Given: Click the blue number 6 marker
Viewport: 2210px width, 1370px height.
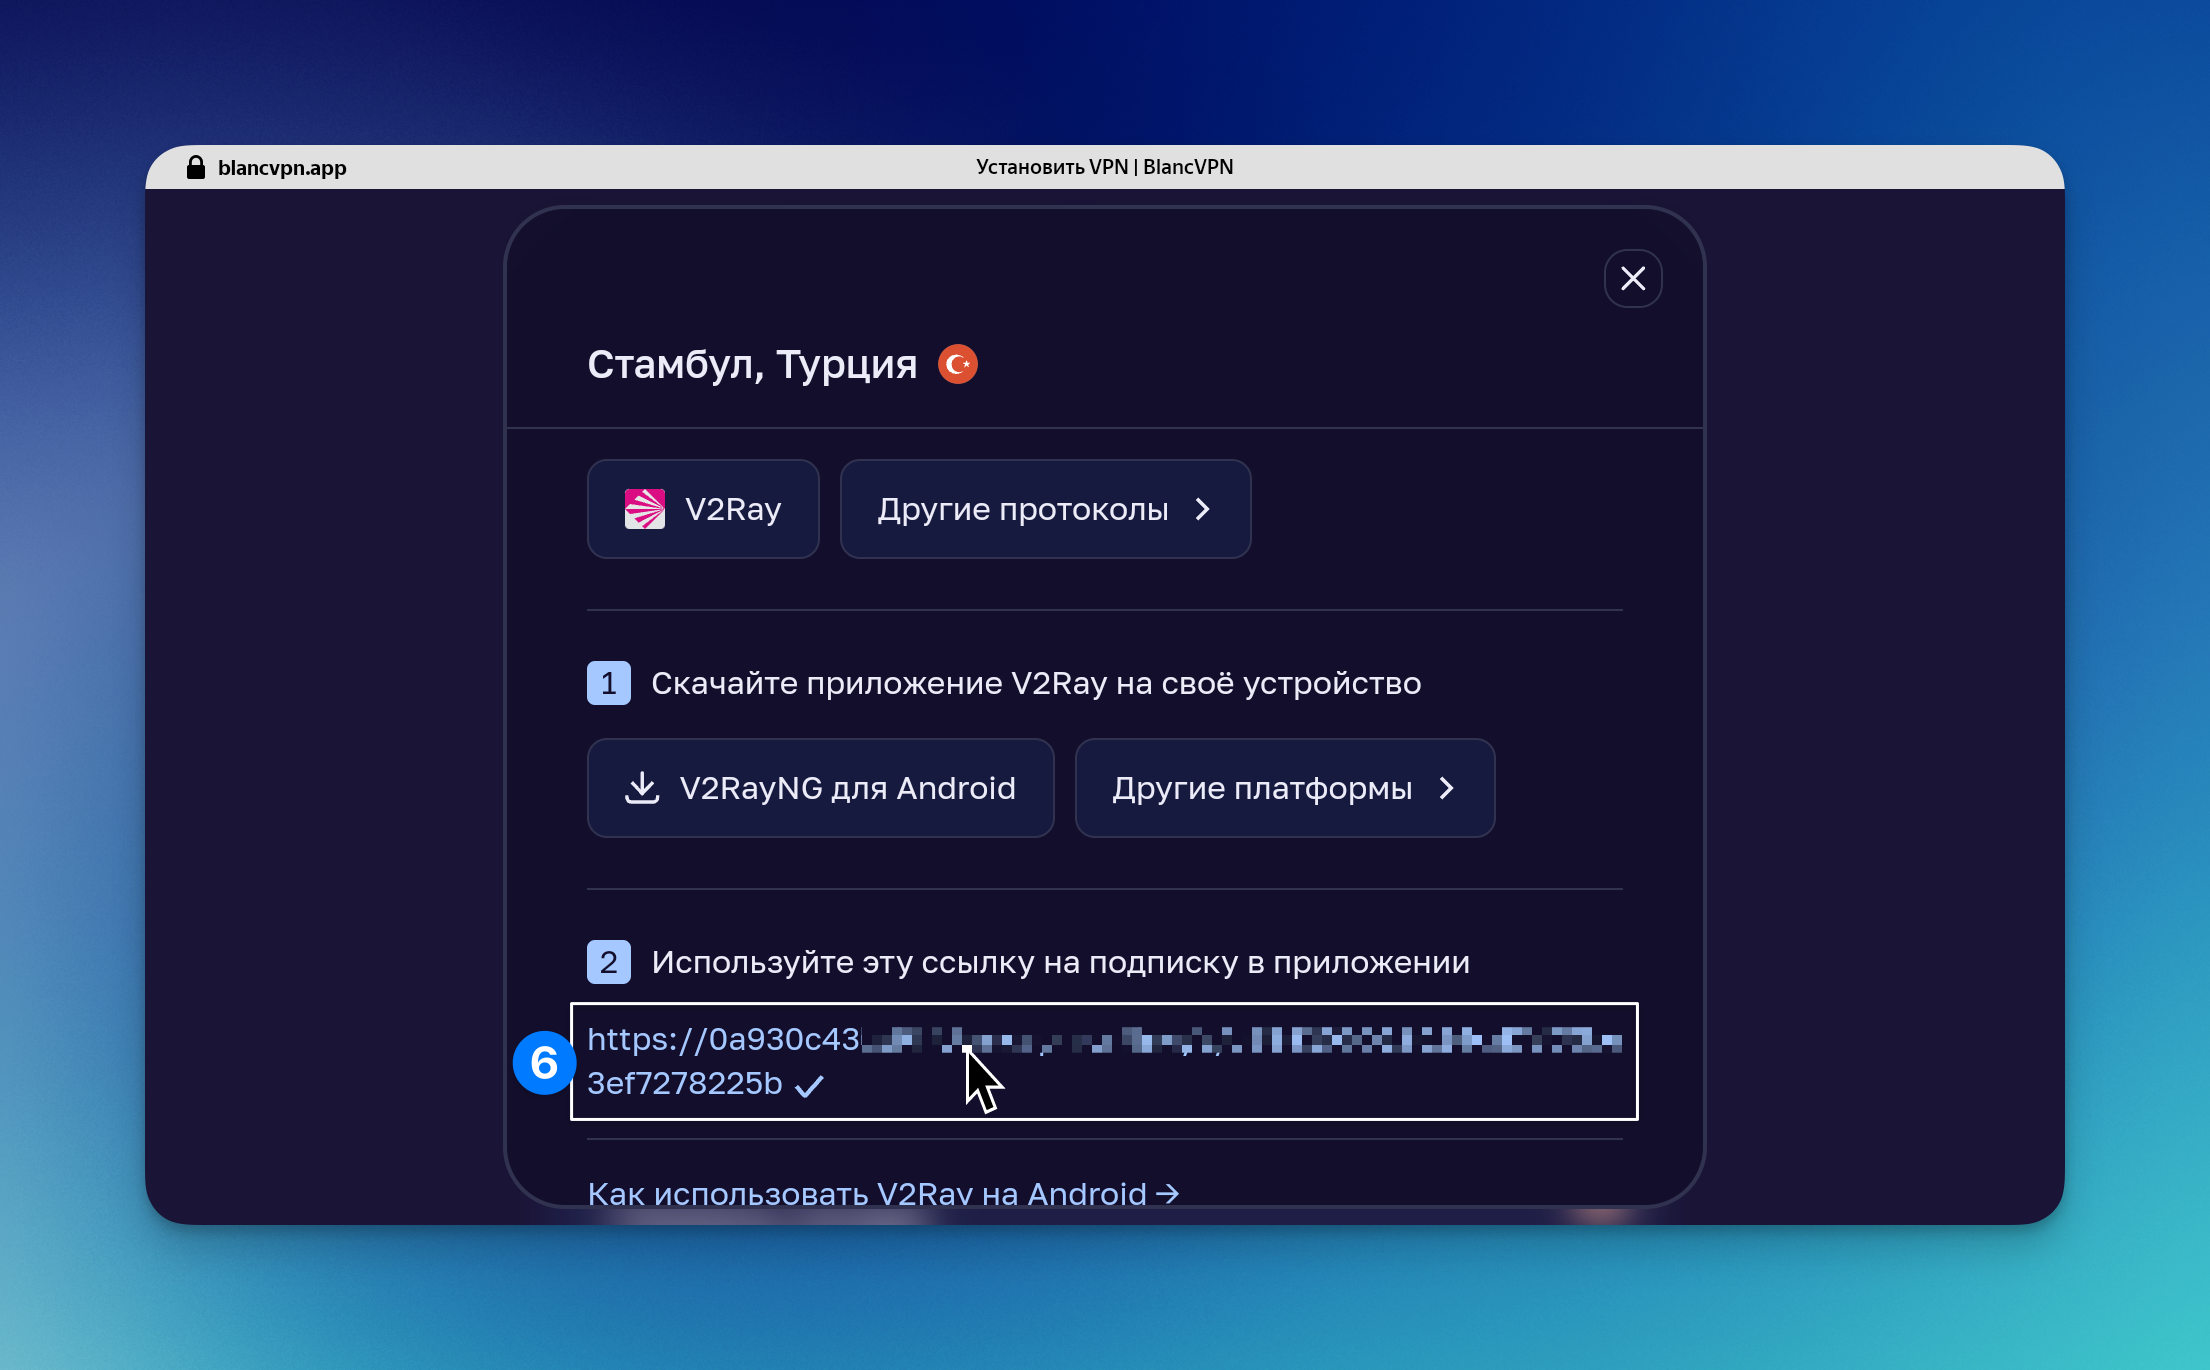Looking at the screenshot, I should pyautogui.click(x=544, y=1062).
